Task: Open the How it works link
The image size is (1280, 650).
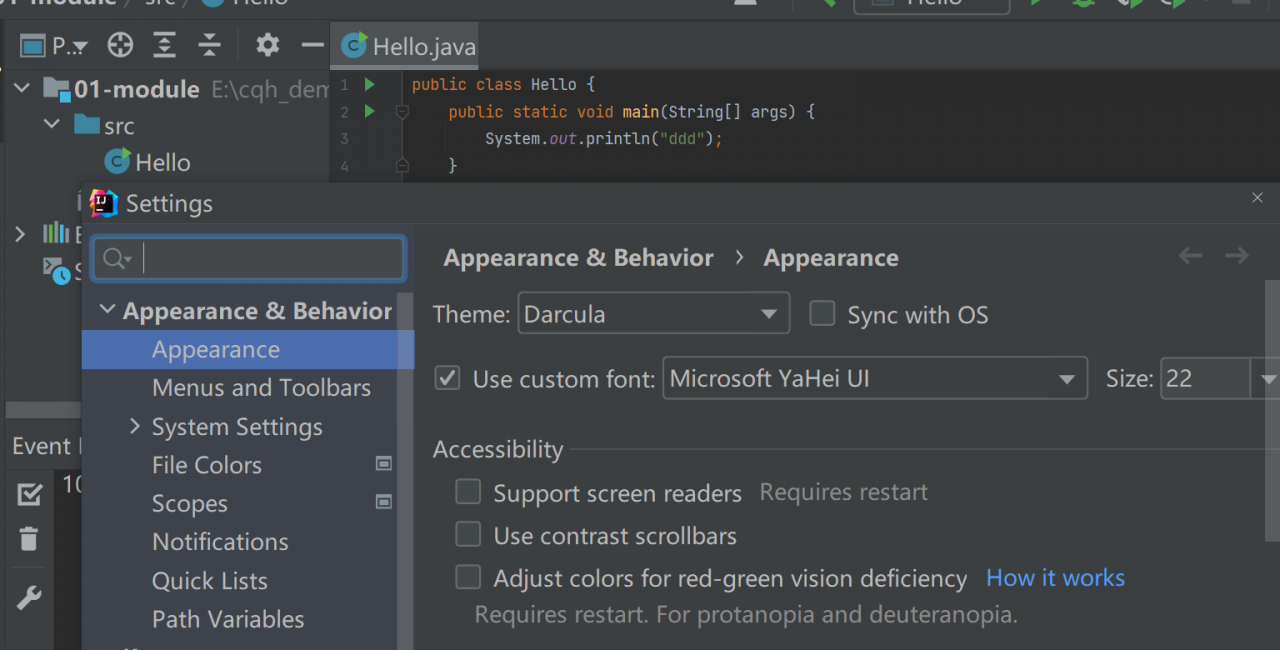Action: (1055, 578)
